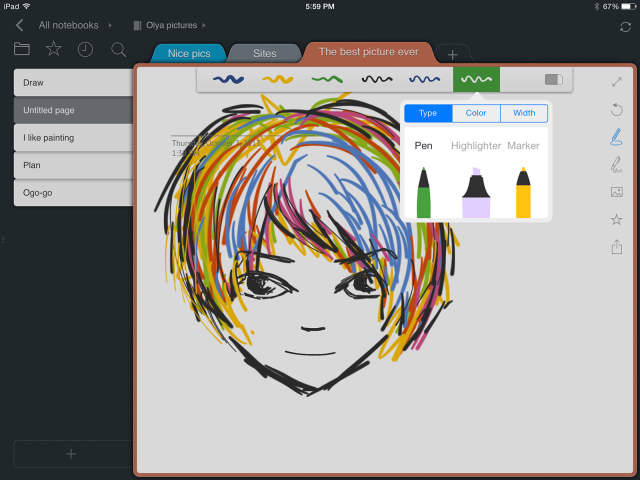Viewport: 640px width, 480px height.
Task: Select the highlighted green pen preset
Action: pos(476,79)
